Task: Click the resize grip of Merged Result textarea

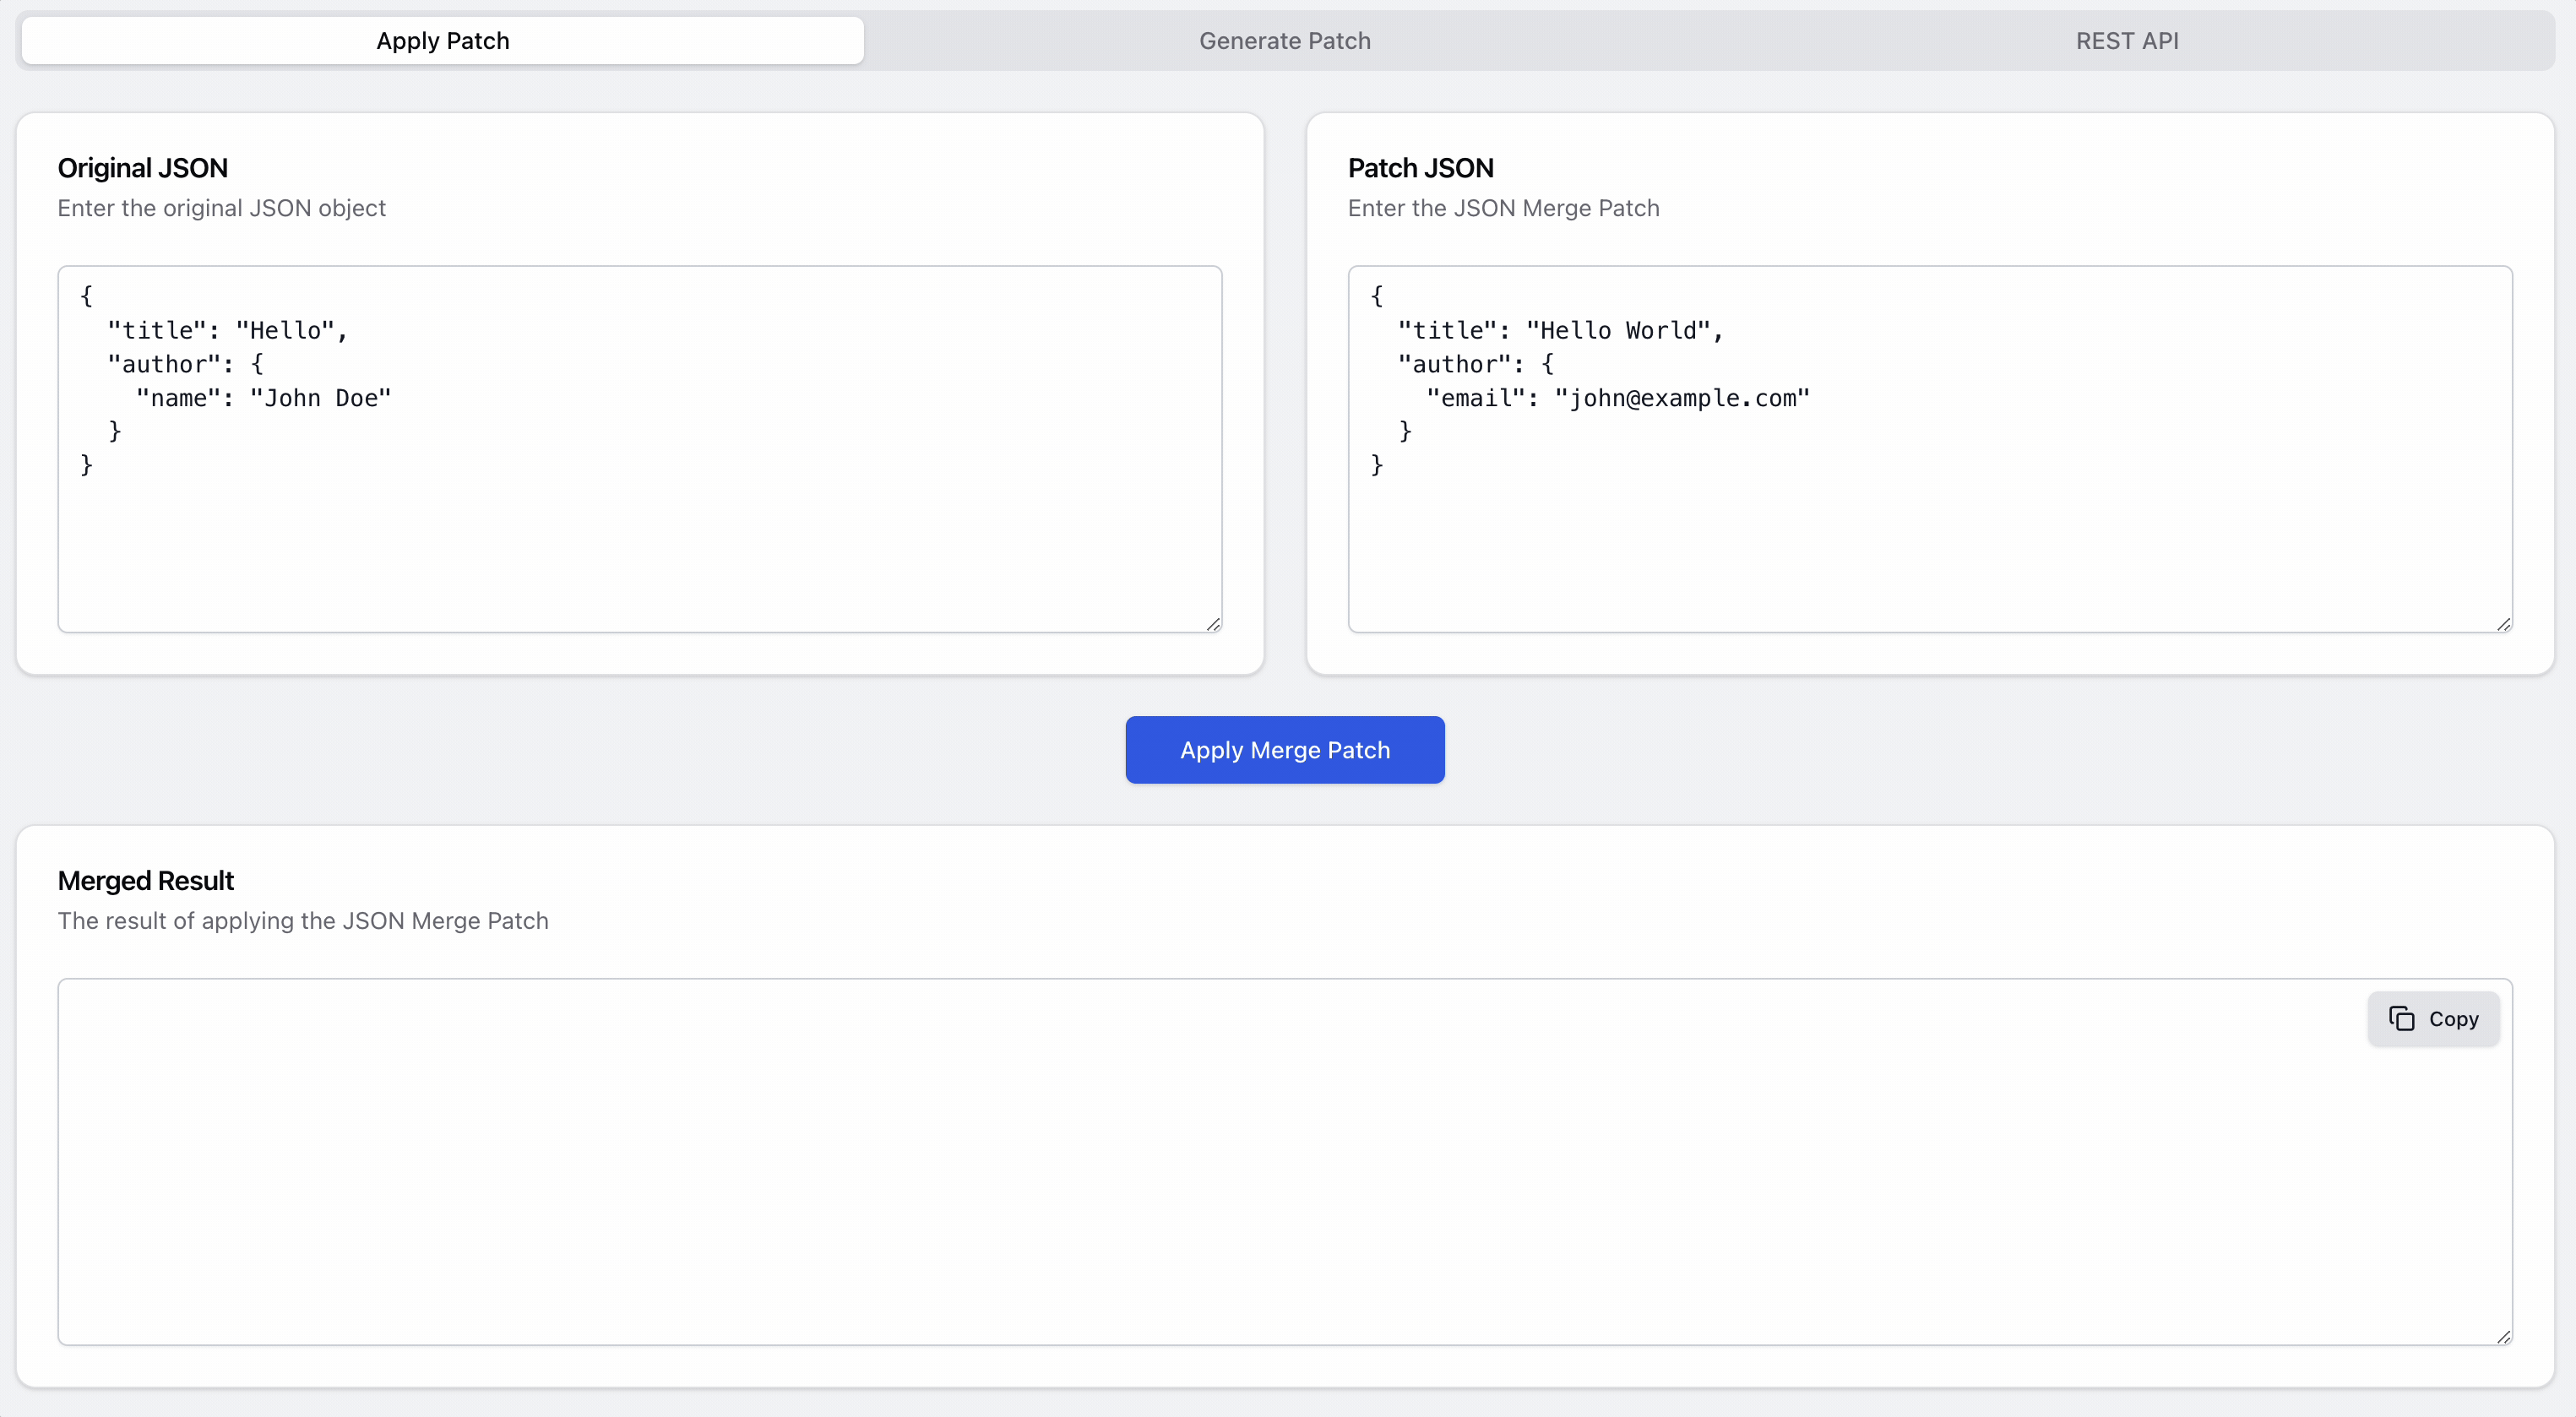Action: tap(2503, 1337)
